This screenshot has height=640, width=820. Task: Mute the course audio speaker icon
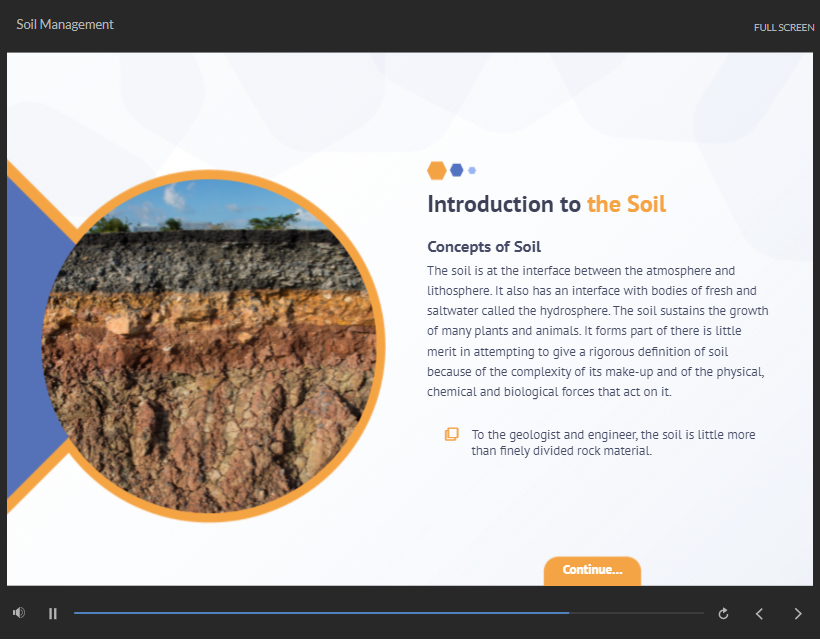coord(19,612)
